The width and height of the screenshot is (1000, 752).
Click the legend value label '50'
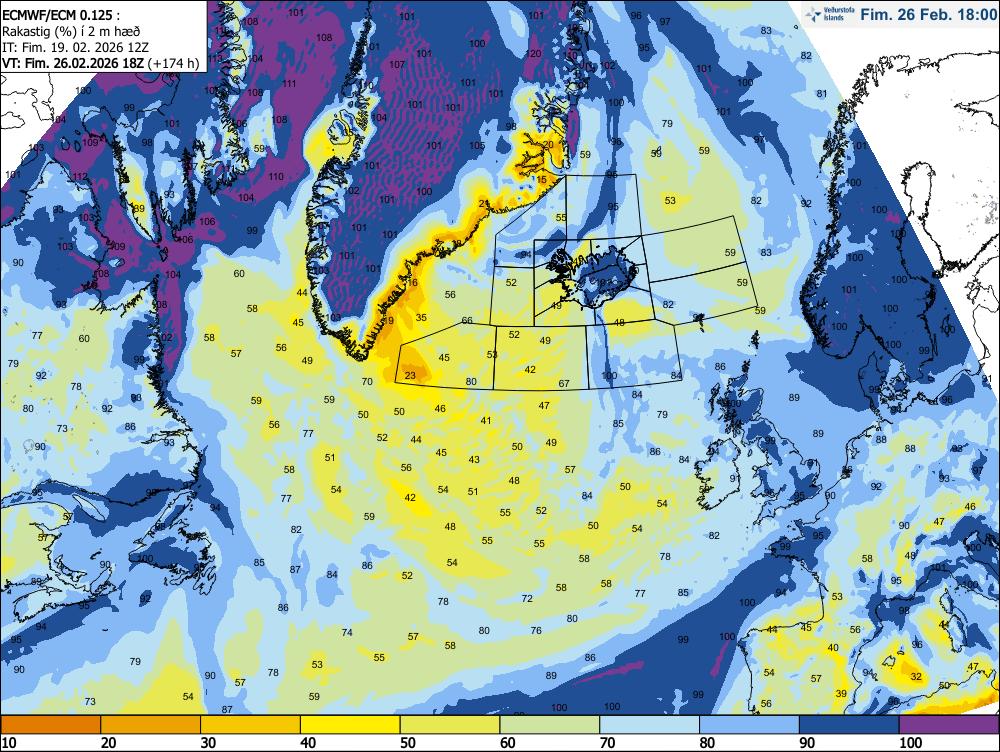click(408, 743)
